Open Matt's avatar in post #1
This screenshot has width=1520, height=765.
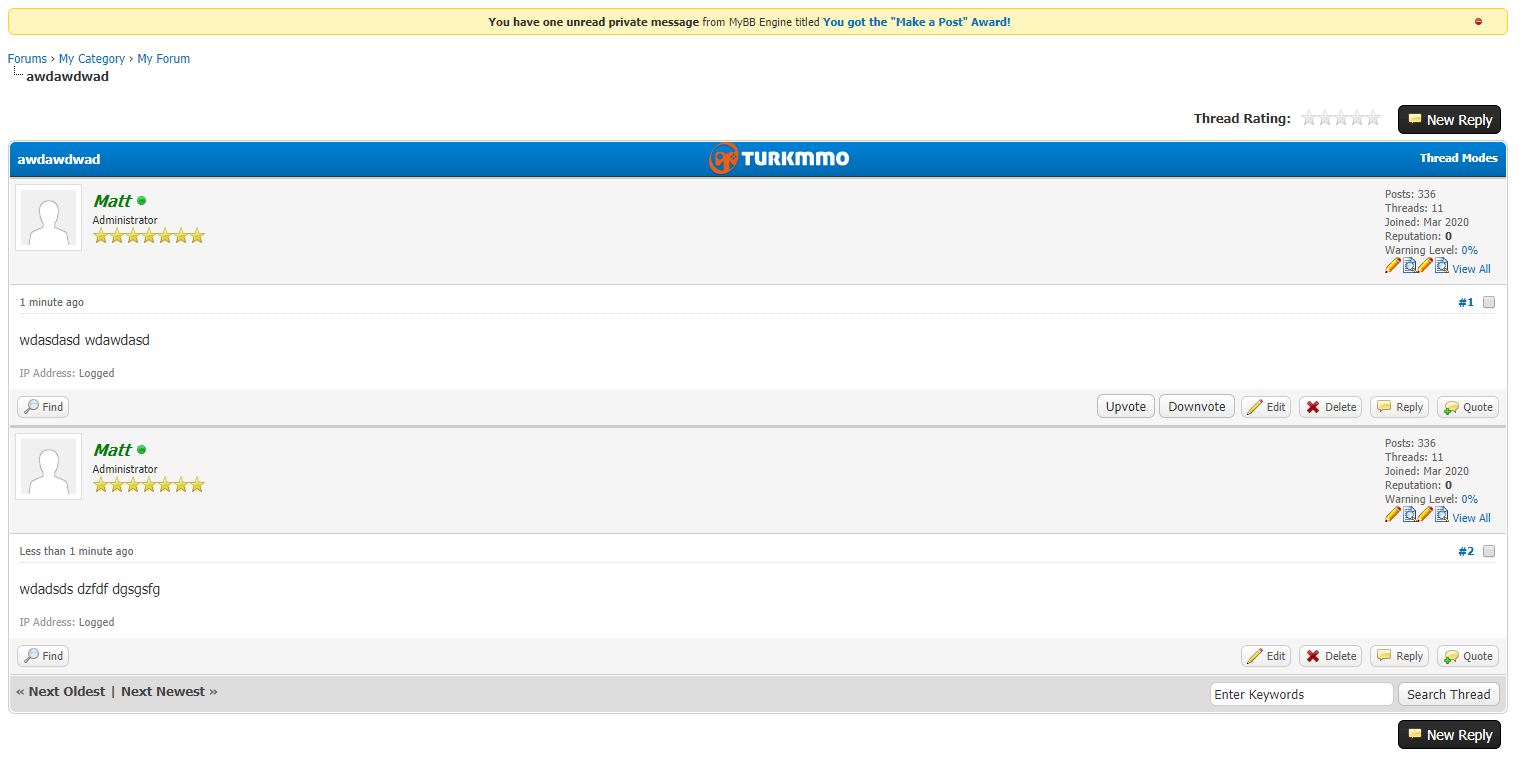[48, 217]
